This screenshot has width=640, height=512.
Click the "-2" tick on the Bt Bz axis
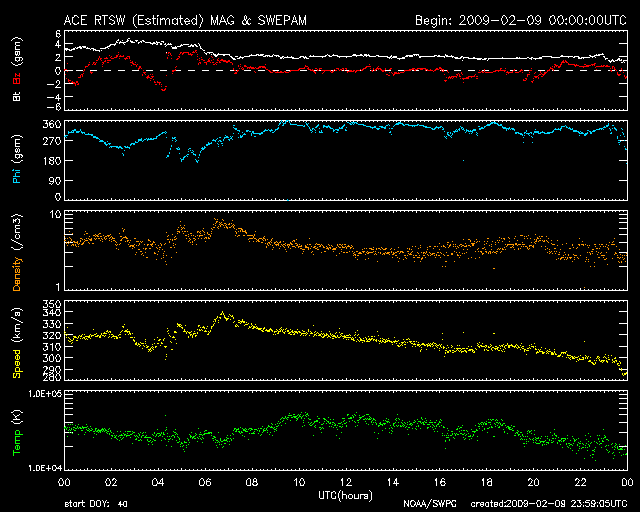click(55, 84)
